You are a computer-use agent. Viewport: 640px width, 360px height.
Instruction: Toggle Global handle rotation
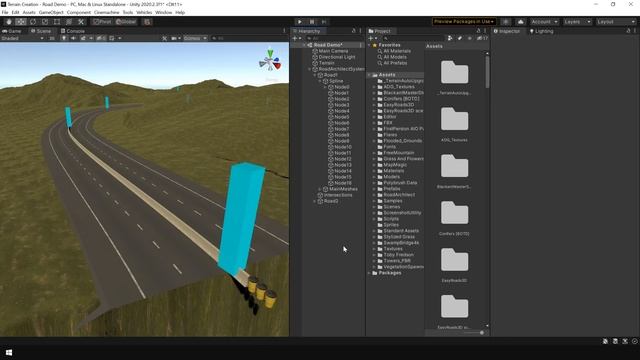click(x=126, y=22)
